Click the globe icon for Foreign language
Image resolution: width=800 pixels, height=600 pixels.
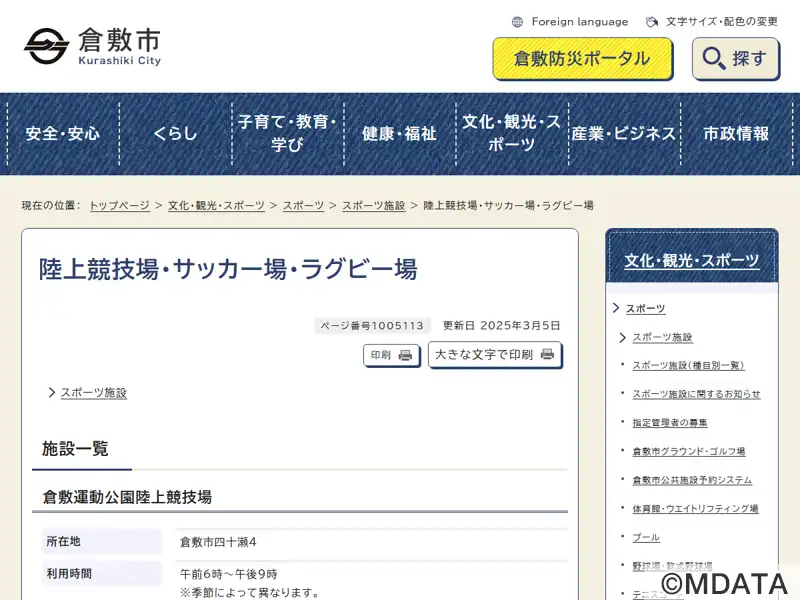[x=517, y=22]
